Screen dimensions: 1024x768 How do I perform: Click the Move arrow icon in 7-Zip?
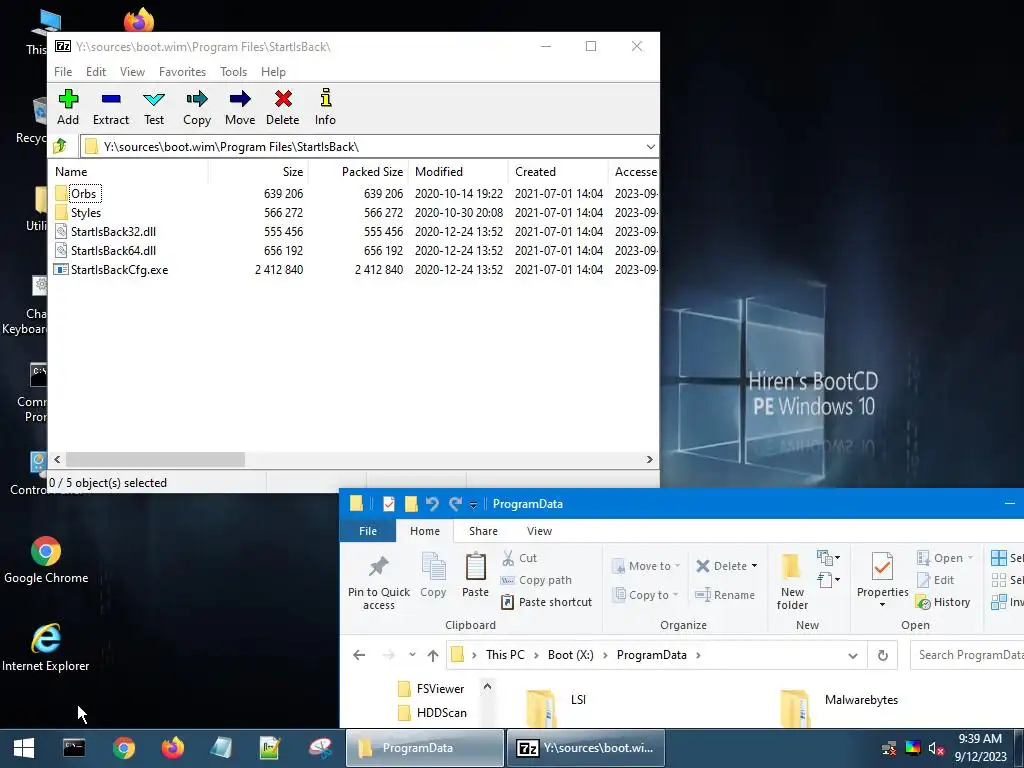(240, 108)
